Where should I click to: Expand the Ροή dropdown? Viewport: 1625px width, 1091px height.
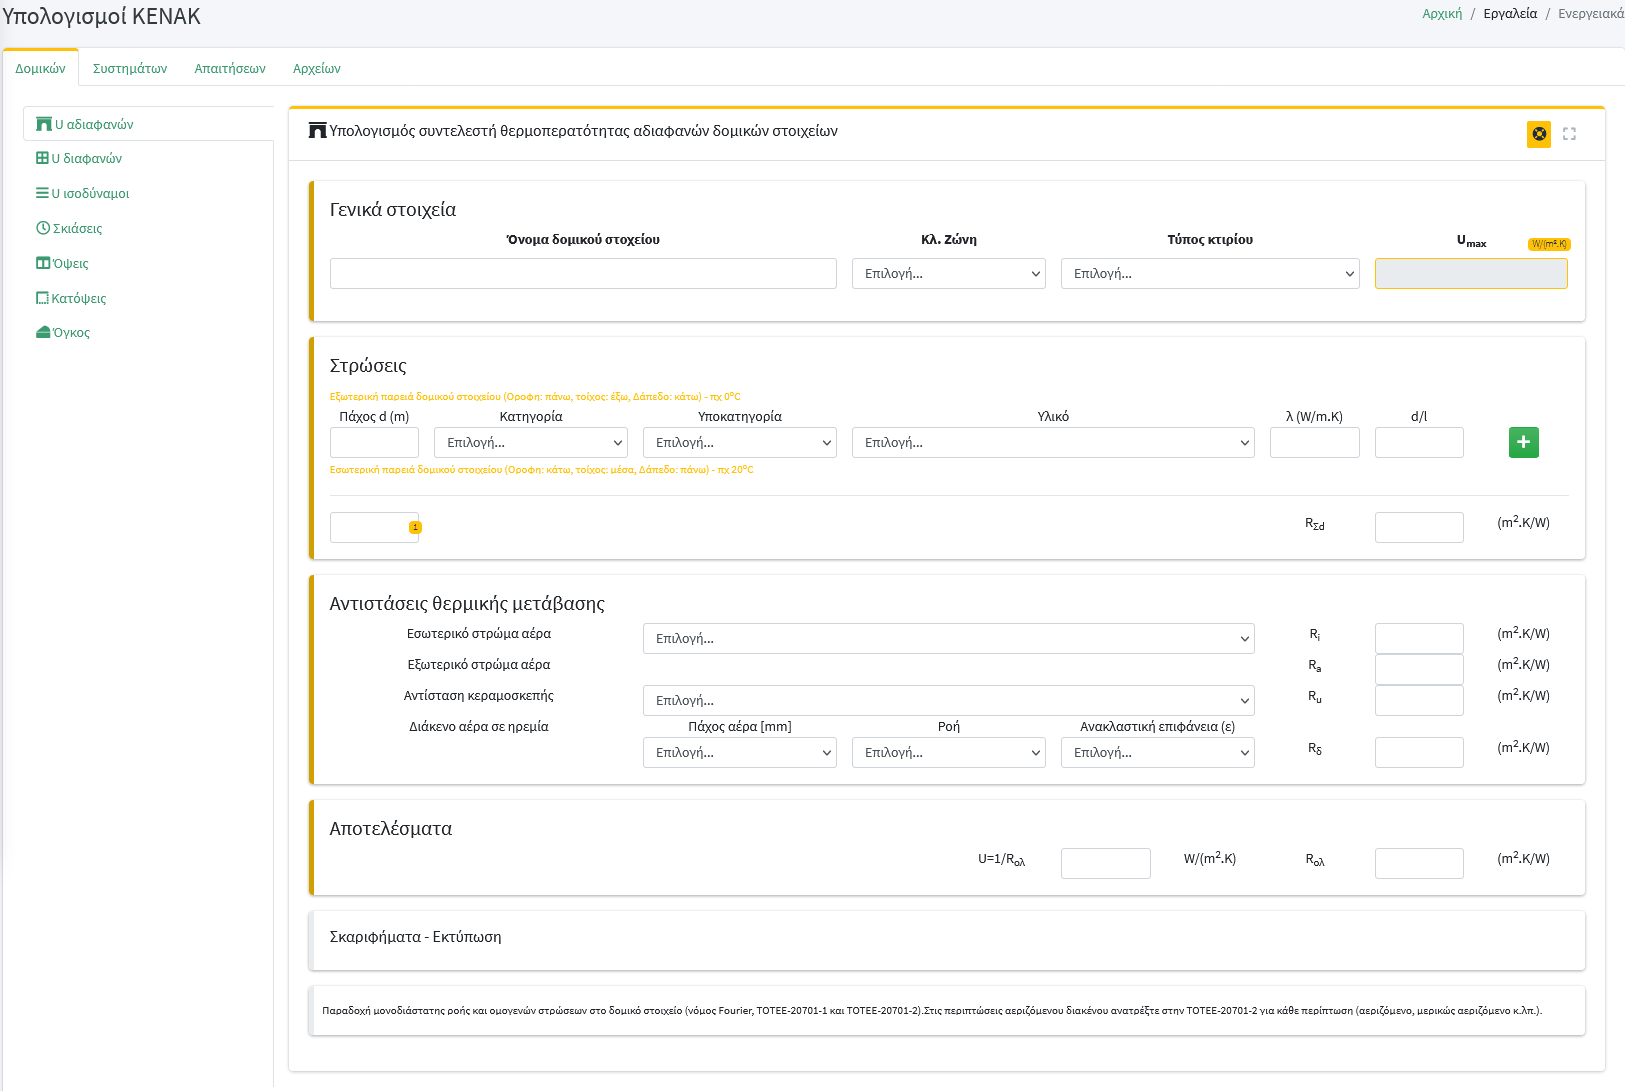(948, 753)
